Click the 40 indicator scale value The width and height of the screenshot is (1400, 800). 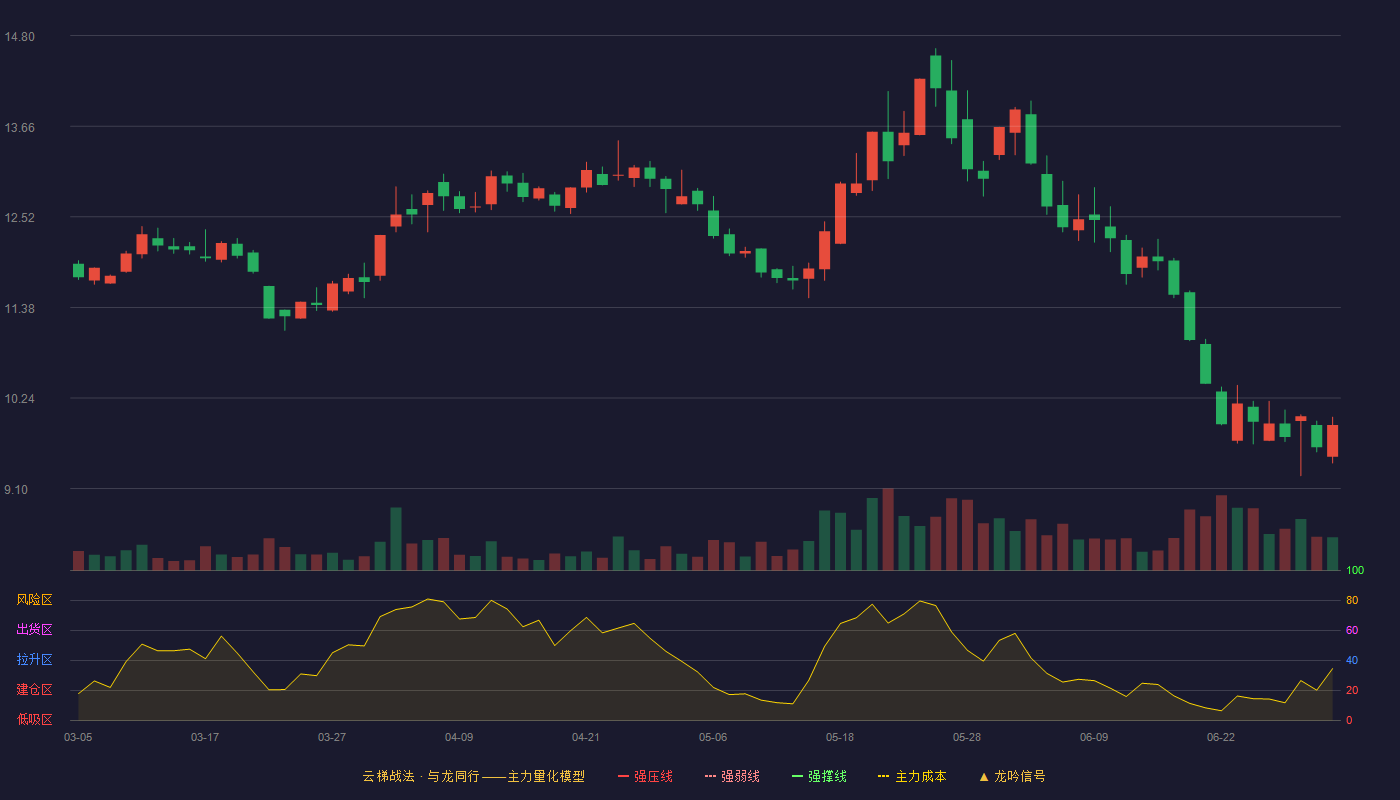(x=1352, y=660)
